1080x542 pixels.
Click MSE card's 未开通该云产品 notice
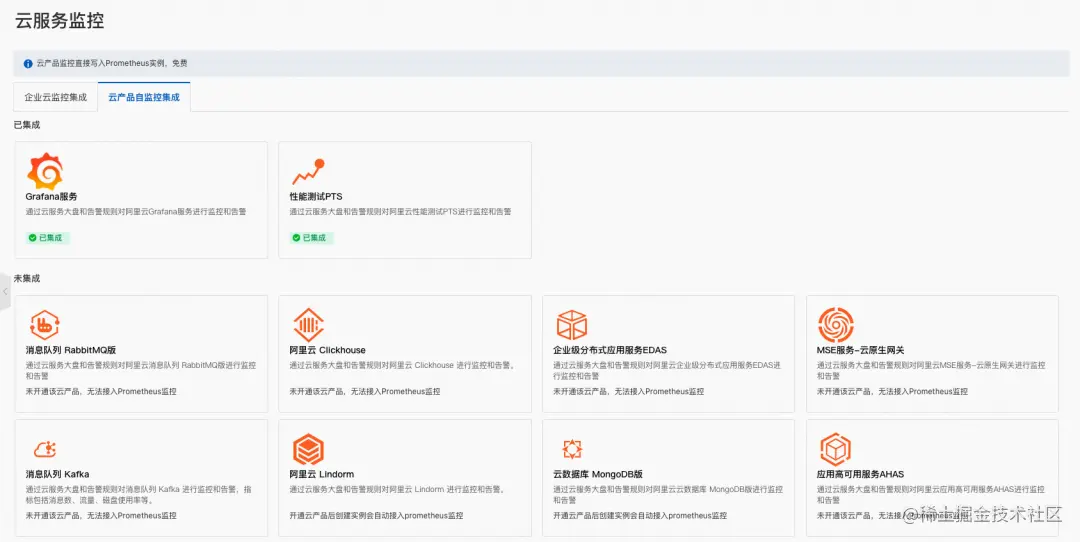click(893, 391)
